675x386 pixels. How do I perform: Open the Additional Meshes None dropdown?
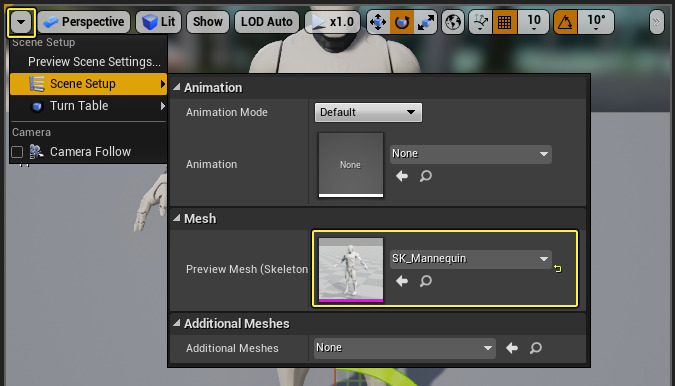pyautogui.click(x=404, y=348)
